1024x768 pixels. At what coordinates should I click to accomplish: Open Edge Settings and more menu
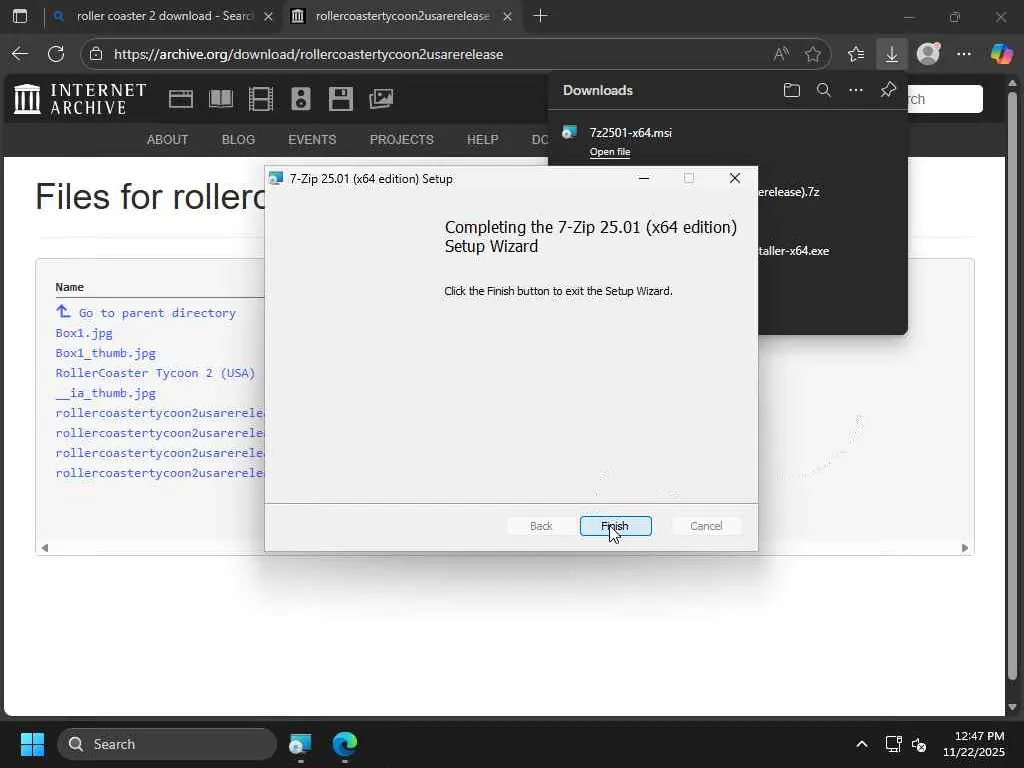(964, 54)
